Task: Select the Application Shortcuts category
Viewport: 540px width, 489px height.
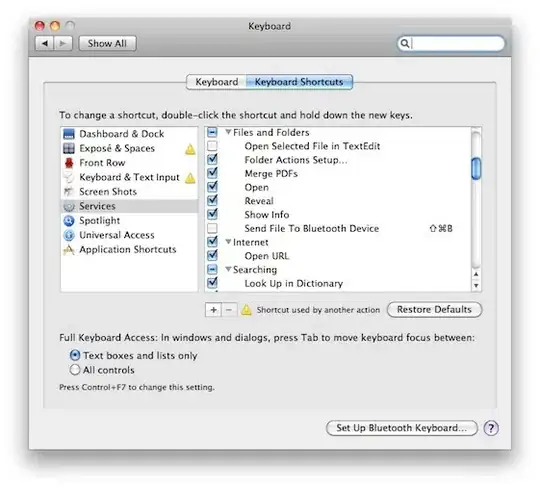Action: pos(129,250)
